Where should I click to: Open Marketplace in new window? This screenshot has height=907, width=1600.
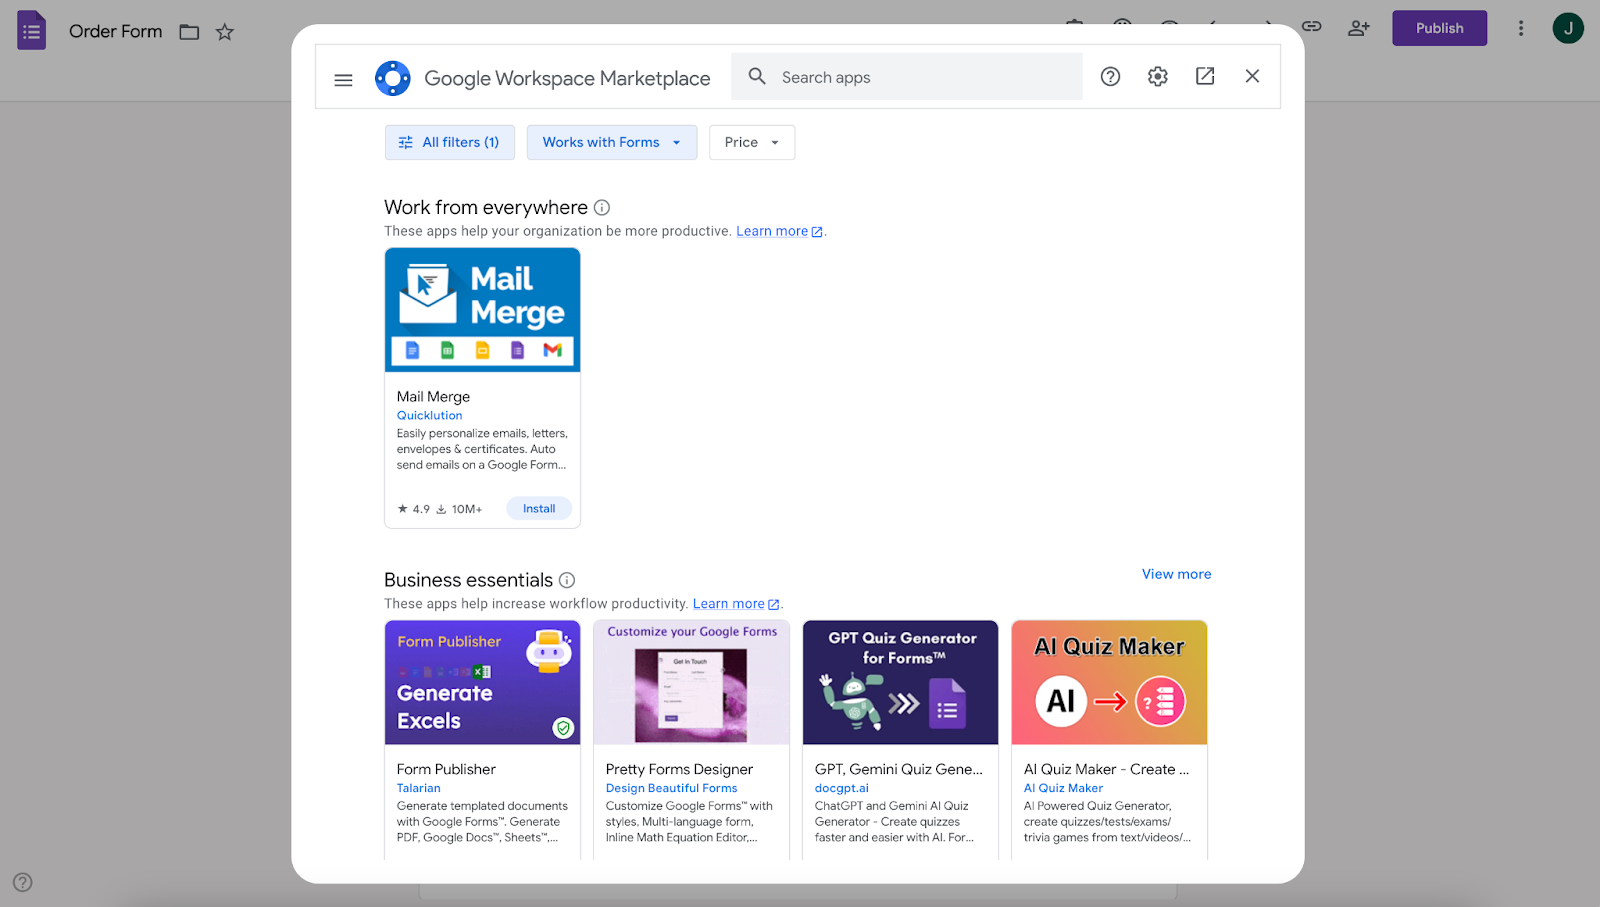pyautogui.click(x=1205, y=77)
